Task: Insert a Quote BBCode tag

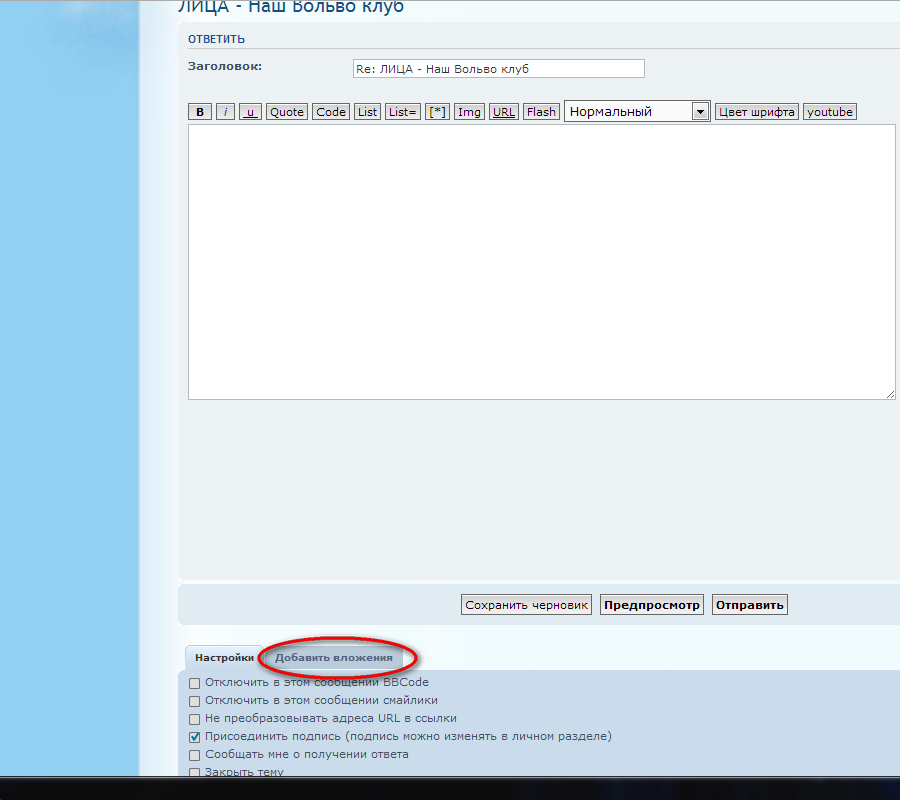Action: [x=287, y=112]
